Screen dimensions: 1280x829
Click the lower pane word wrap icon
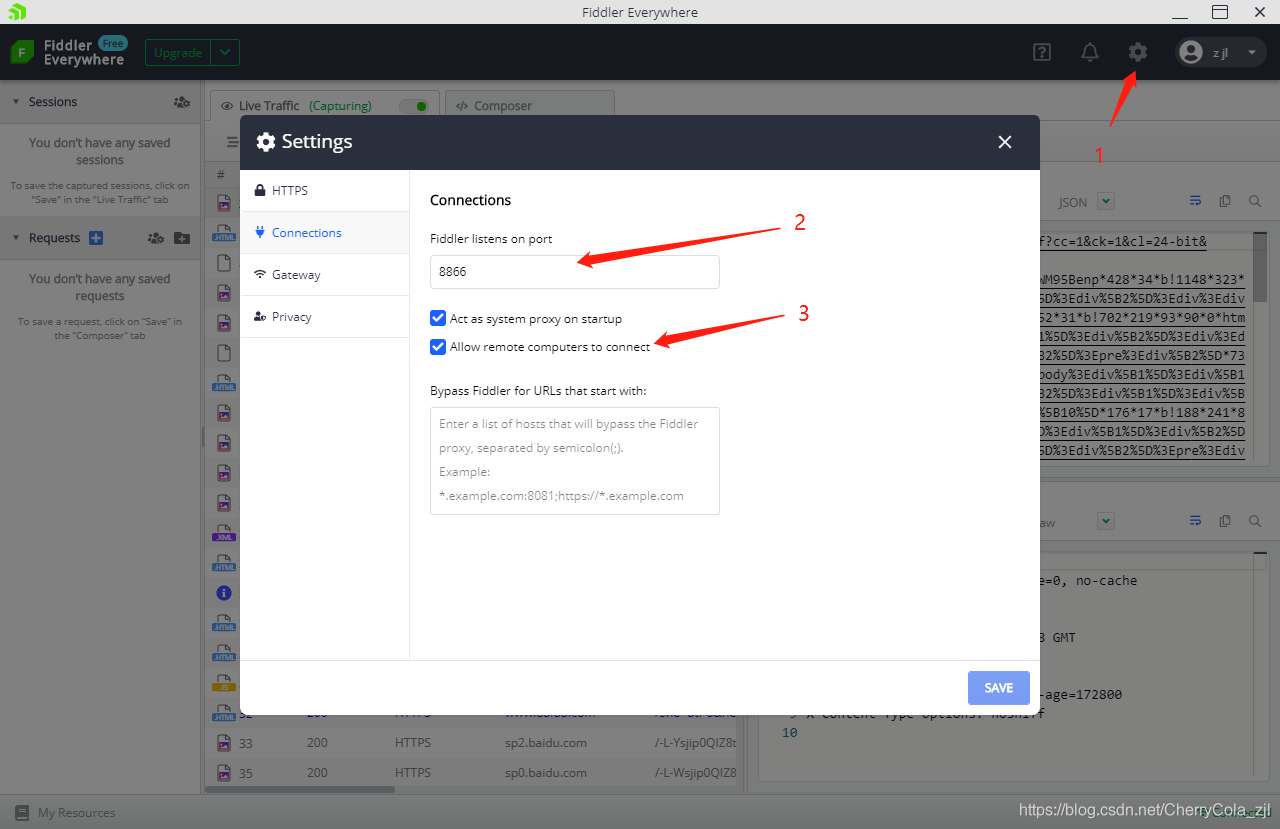[x=1195, y=521]
